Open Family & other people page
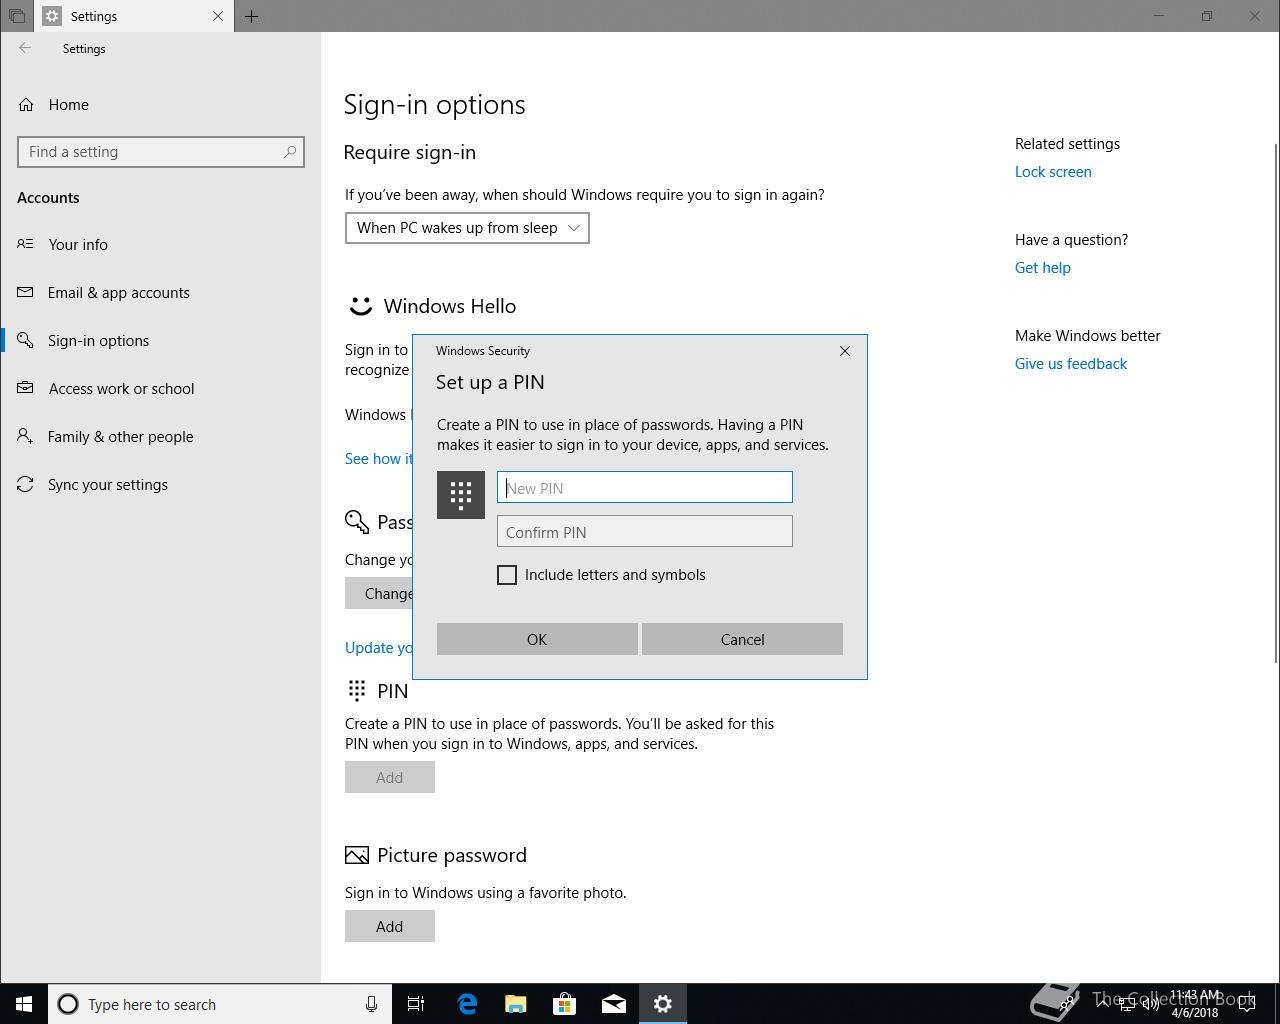Screen dimensions: 1280x1024 (x=120, y=437)
